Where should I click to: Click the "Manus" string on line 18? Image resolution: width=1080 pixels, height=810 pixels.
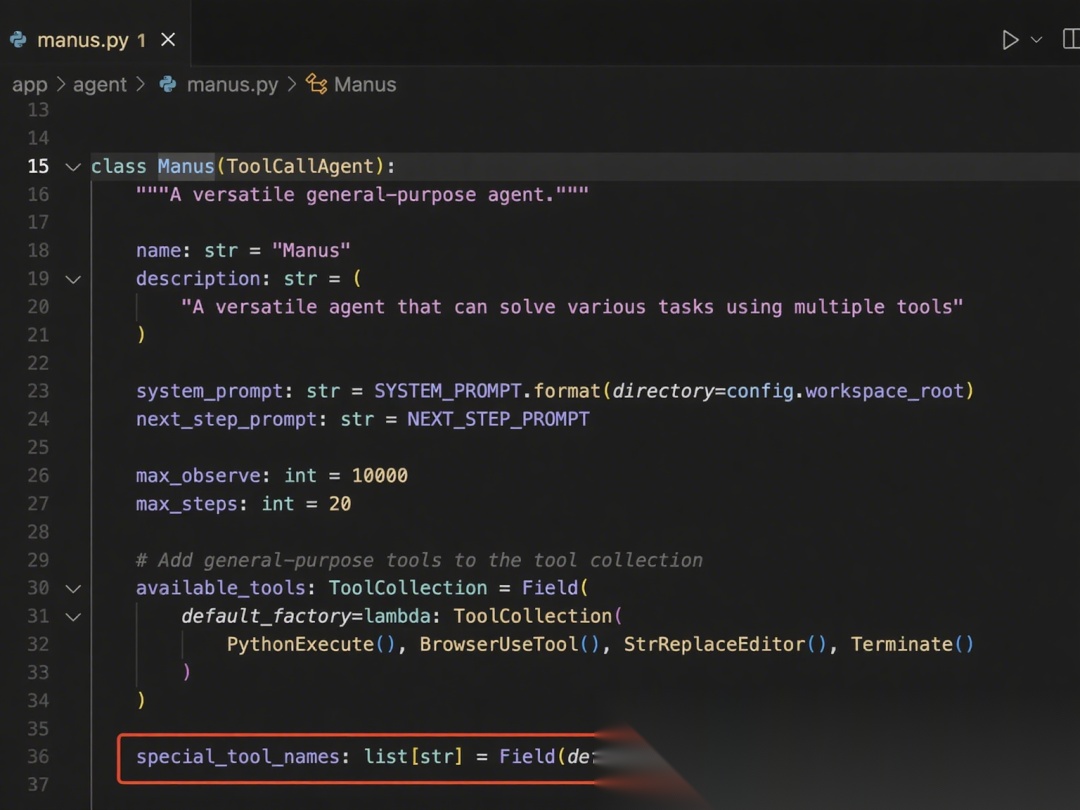point(311,251)
